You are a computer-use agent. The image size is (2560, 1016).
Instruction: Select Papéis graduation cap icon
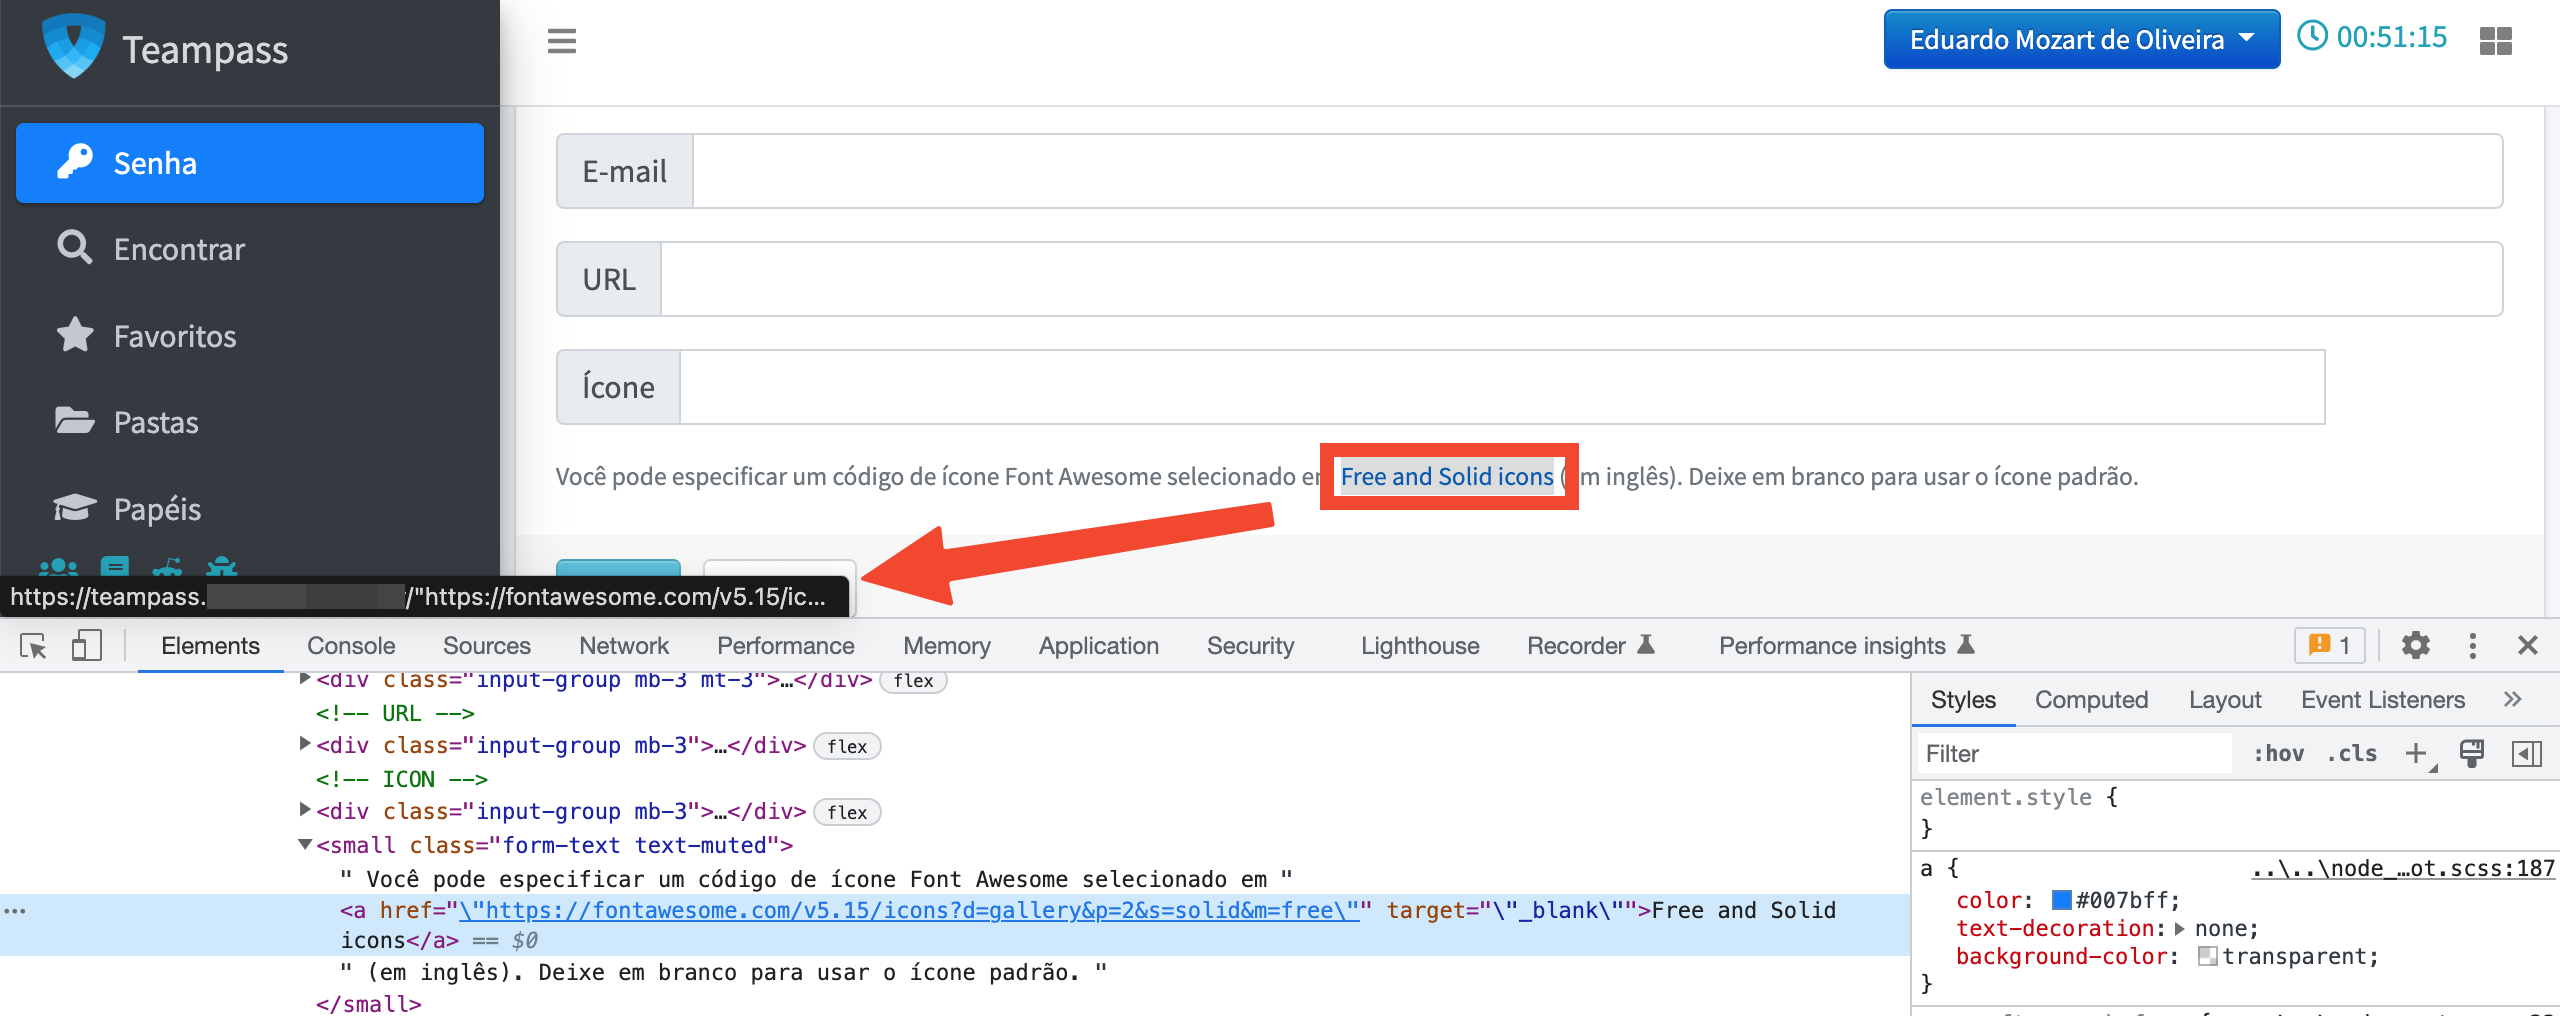[74, 508]
